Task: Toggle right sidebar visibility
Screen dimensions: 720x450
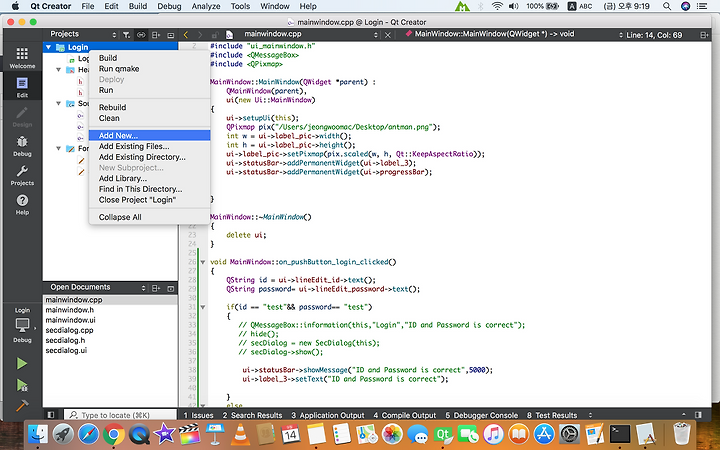Action: 698,415
